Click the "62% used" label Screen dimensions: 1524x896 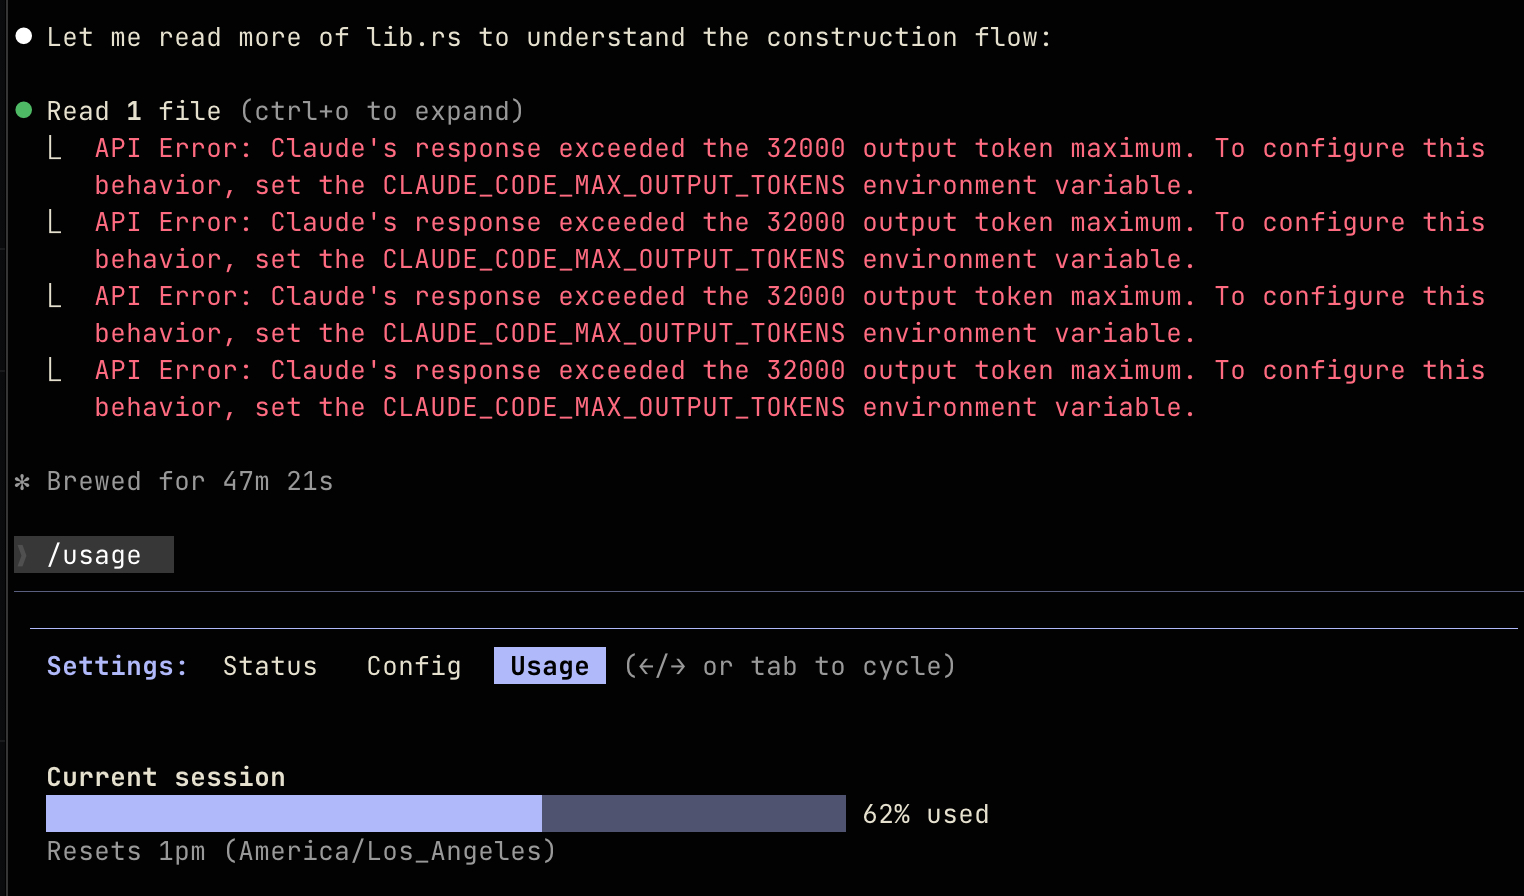pyautogui.click(x=925, y=814)
